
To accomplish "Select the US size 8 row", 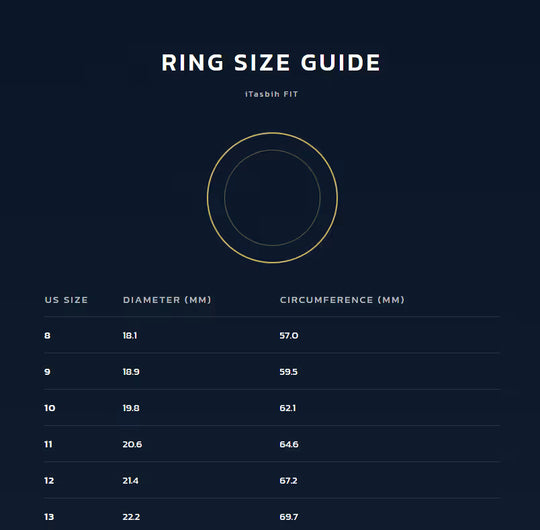I will point(272,335).
